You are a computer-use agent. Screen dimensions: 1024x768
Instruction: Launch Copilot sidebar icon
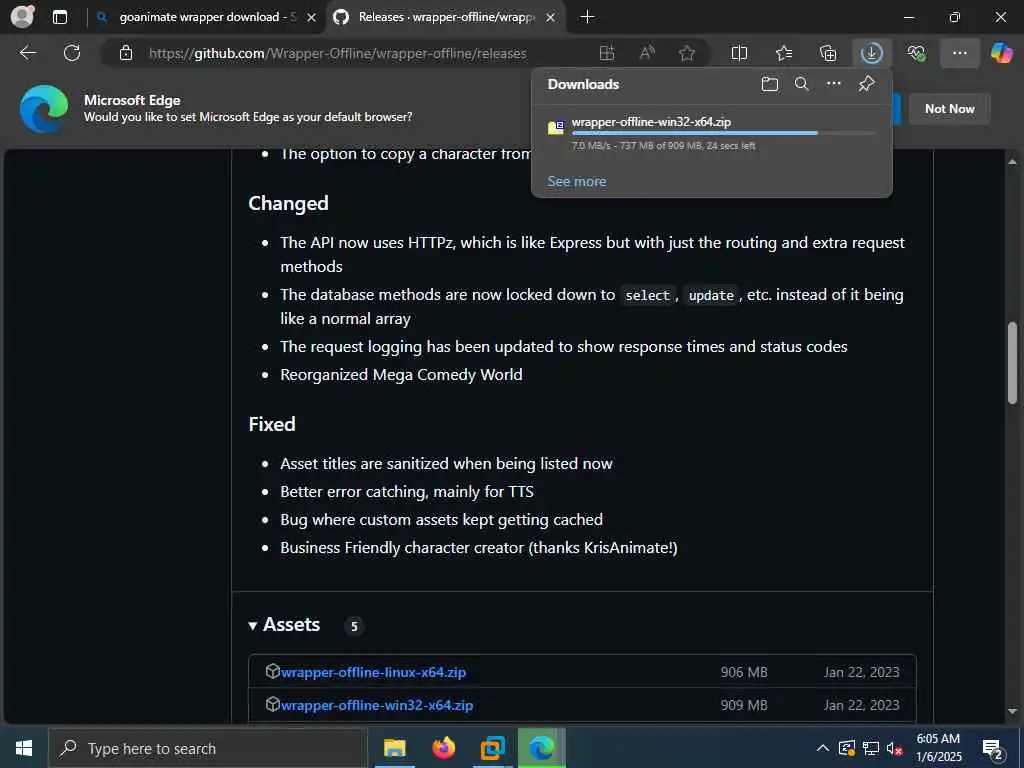(x=1002, y=54)
